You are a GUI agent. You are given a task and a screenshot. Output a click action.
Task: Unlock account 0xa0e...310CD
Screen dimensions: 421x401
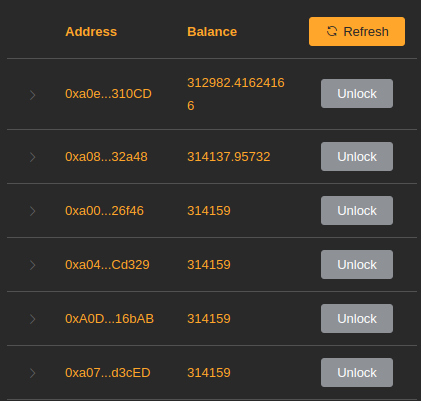(x=357, y=94)
